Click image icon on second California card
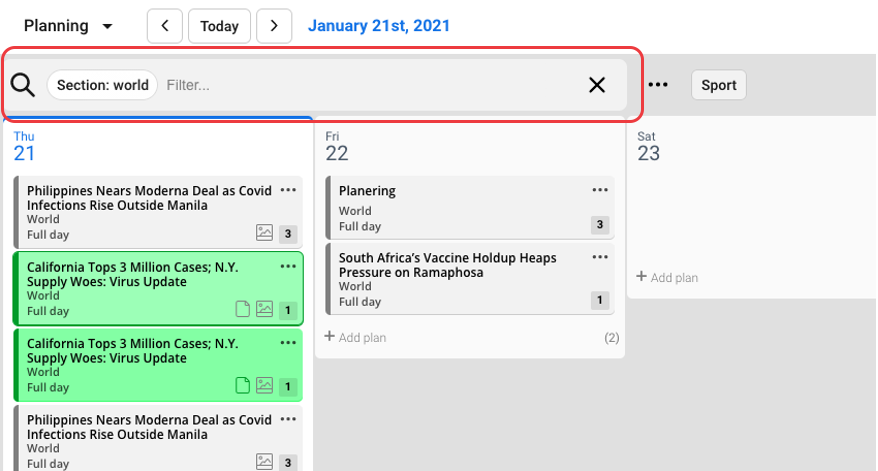Viewport: 878px width, 471px height. [264, 385]
